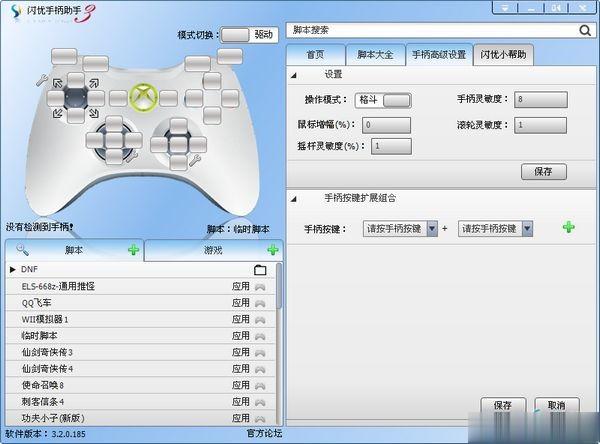
Task: Select the 使命召唤8 script row
Action: [140, 385]
